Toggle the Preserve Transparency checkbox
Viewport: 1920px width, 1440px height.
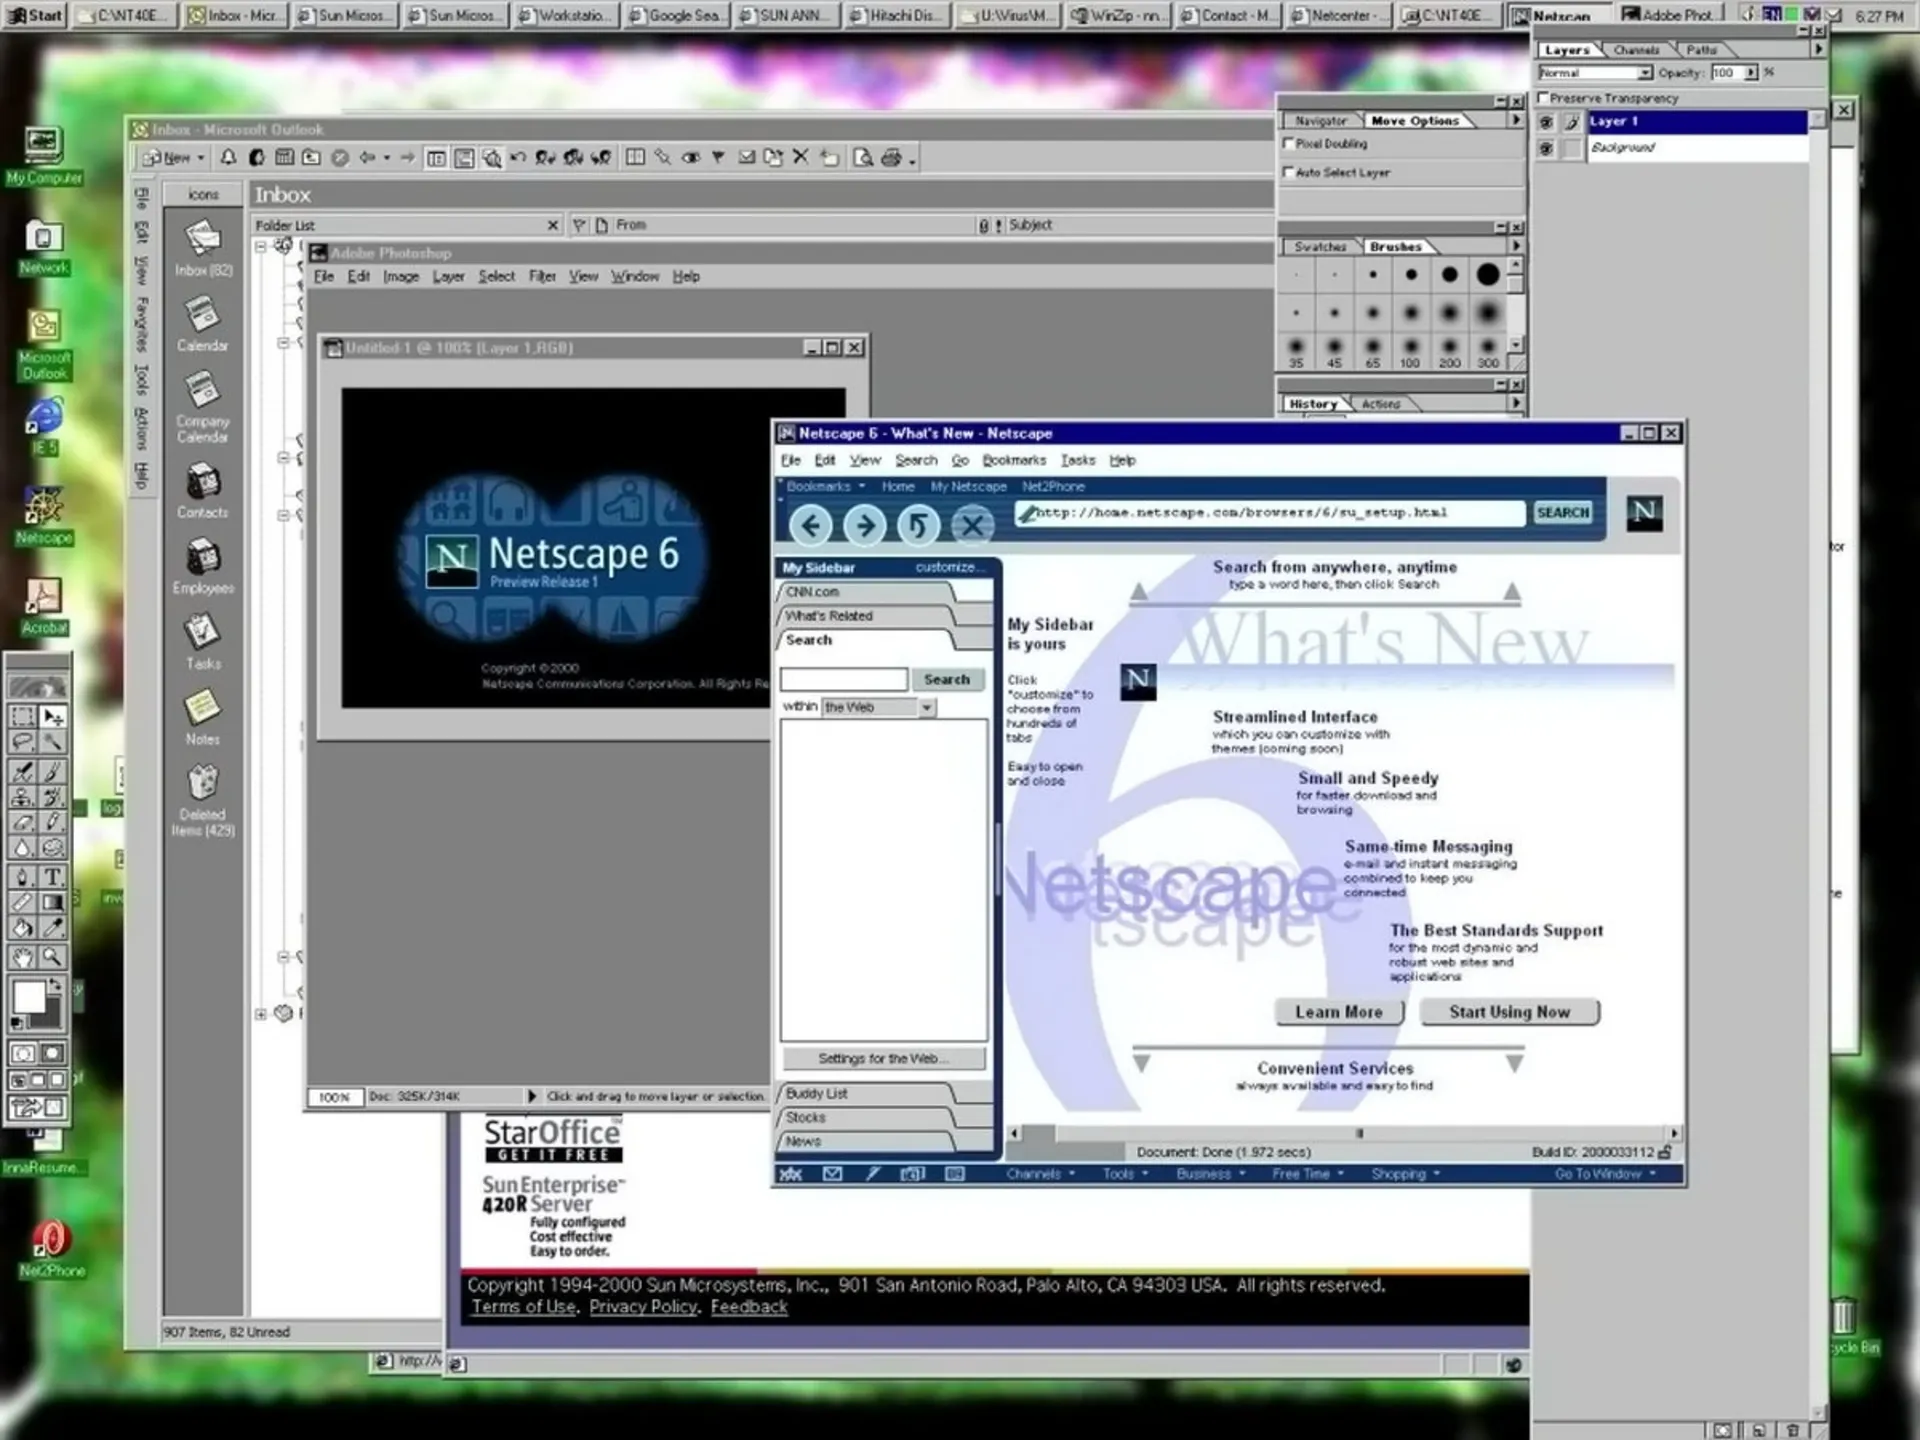(1543, 98)
